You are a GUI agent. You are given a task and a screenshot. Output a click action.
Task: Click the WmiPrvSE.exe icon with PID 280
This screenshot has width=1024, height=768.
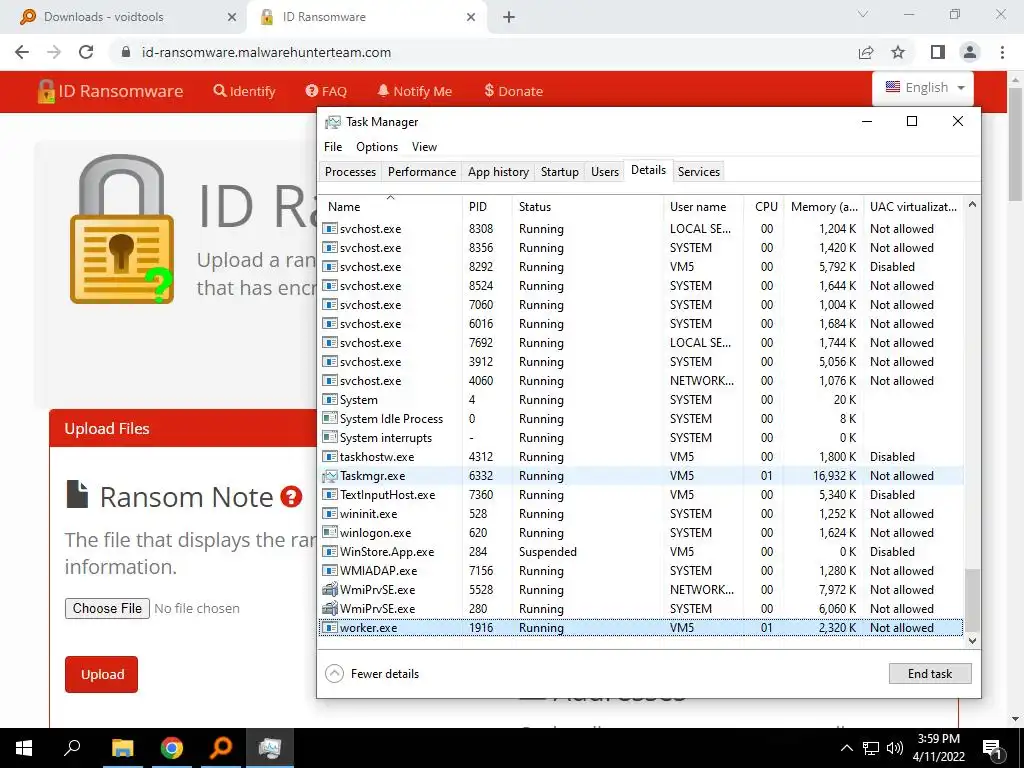coord(330,609)
